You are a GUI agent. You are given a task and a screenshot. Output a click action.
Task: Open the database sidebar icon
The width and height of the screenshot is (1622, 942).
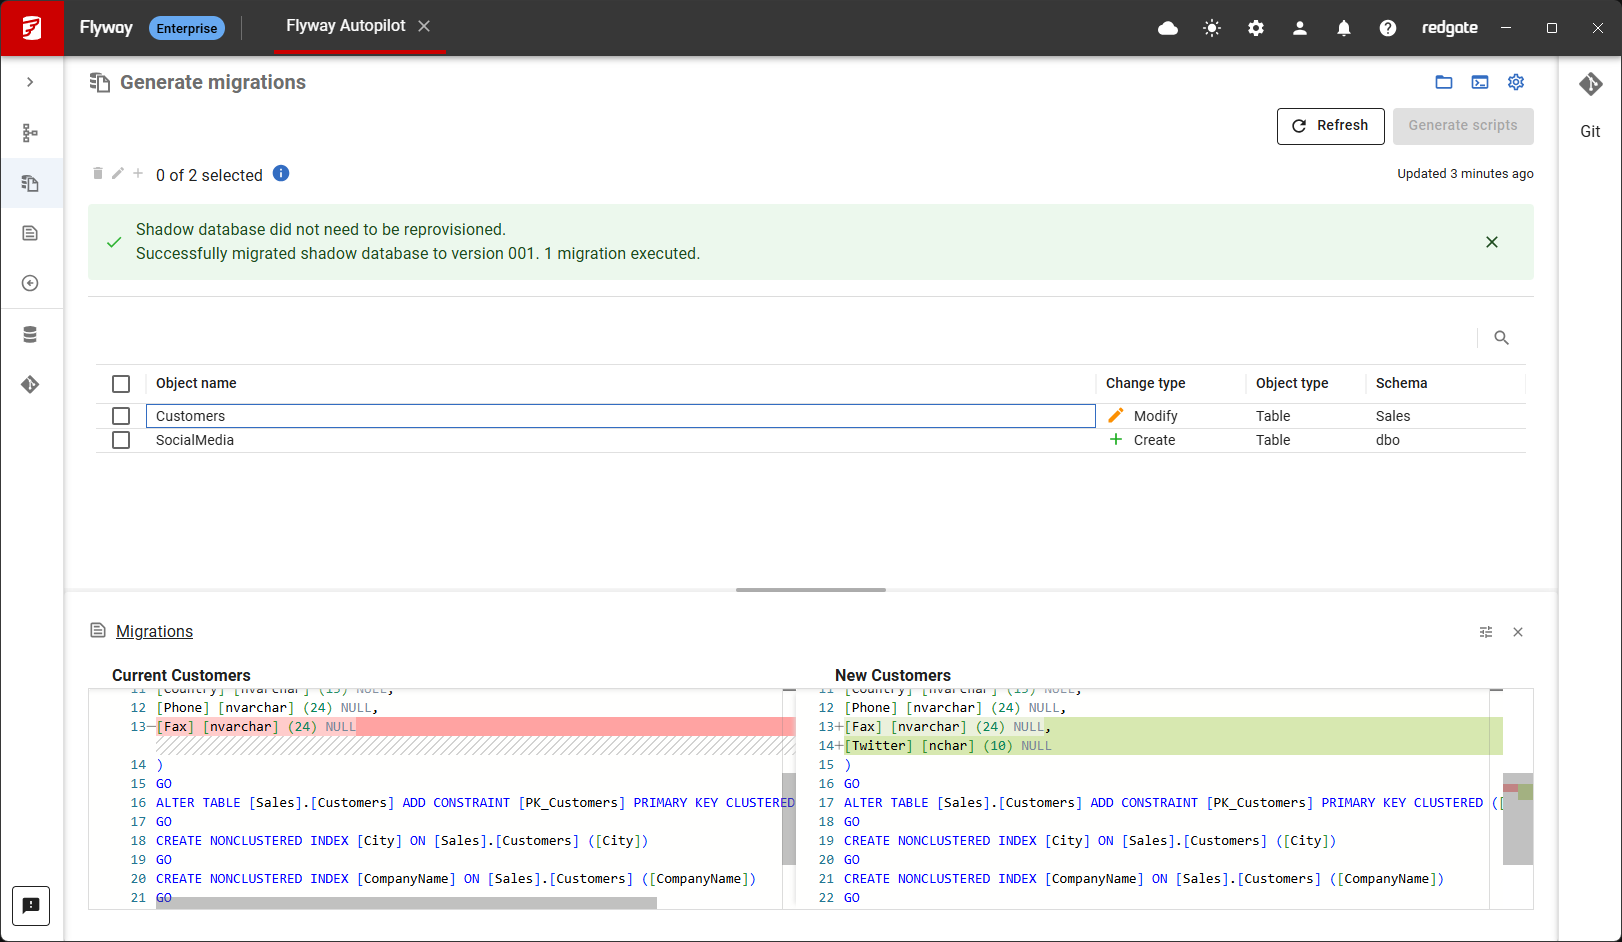30,334
